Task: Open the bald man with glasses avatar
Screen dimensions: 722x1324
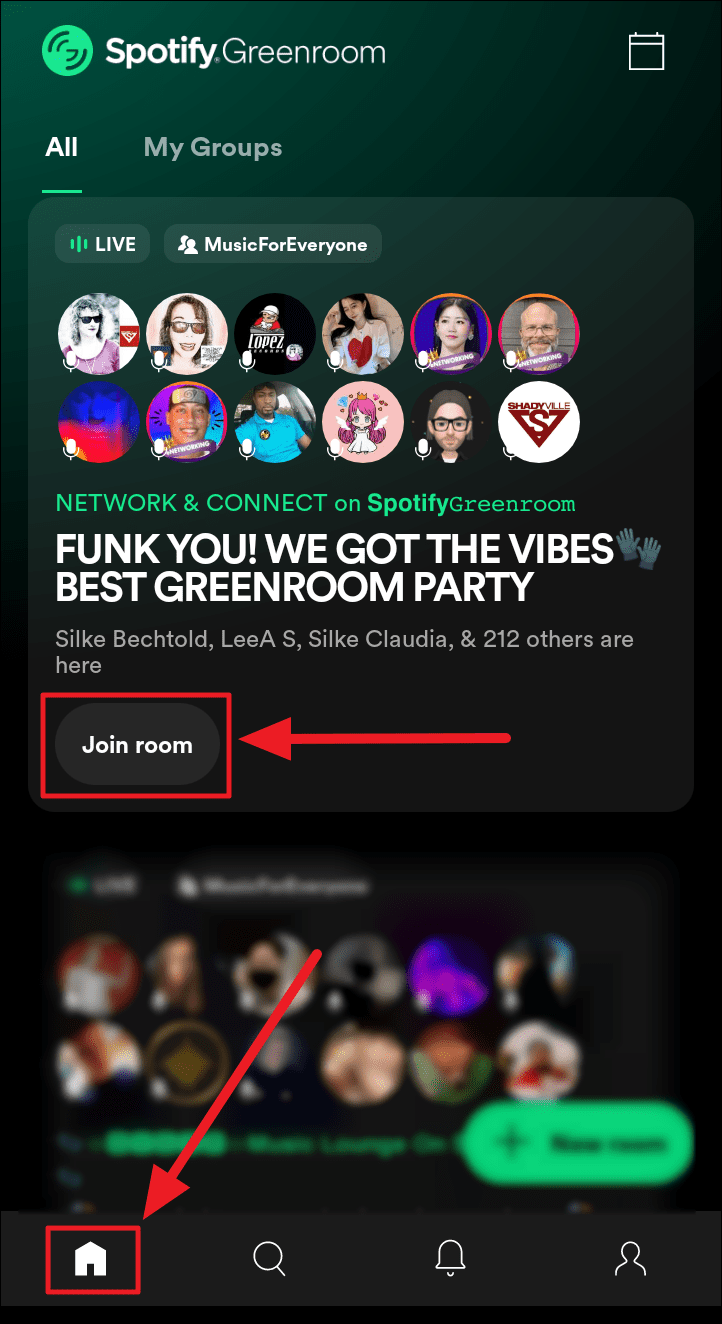Action: (x=539, y=334)
